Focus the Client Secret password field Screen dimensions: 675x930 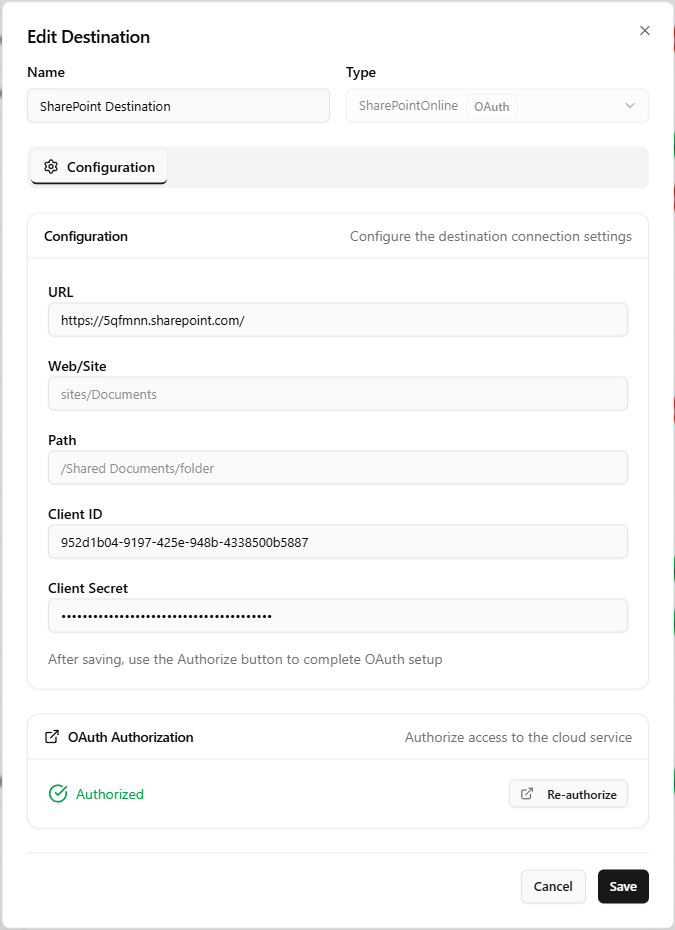point(338,616)
